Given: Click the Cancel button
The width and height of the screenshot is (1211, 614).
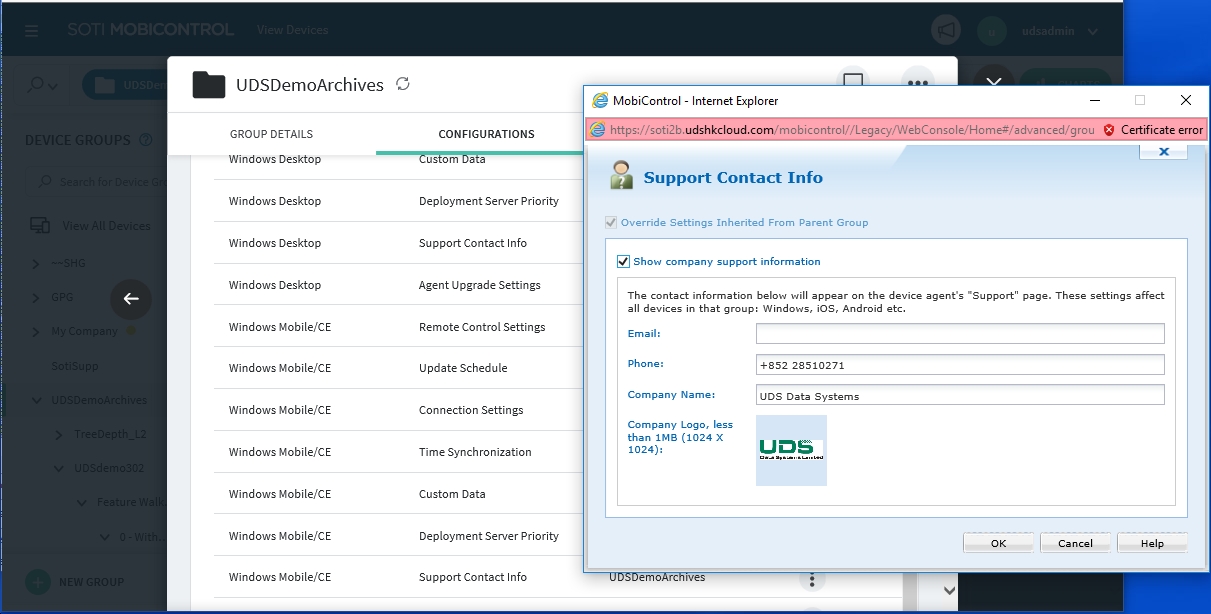Looking at the screenshot, I should click(1075, 543).
